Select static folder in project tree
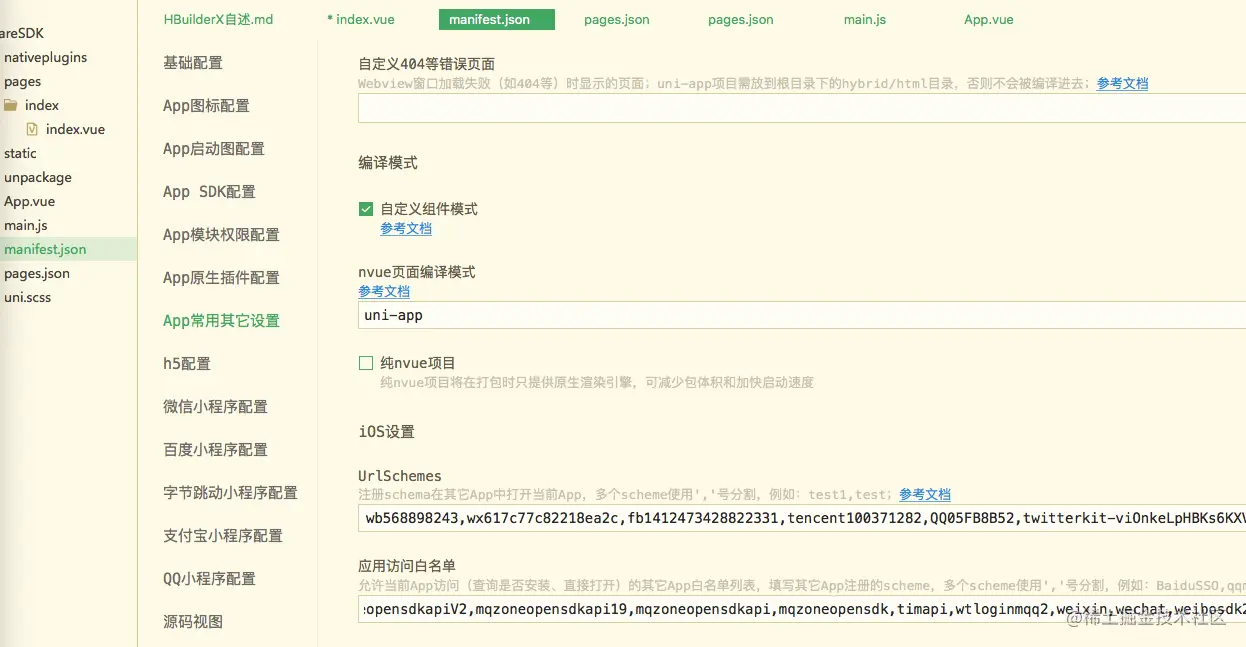 [x=20, y=153]
